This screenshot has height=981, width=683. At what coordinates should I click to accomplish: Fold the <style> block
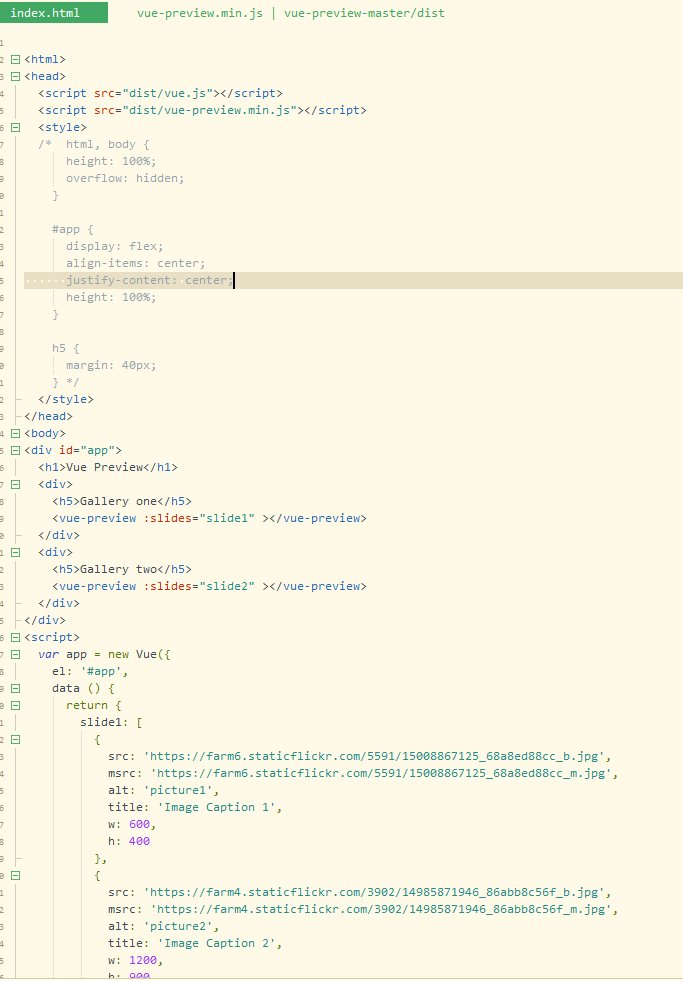(16, 128)
